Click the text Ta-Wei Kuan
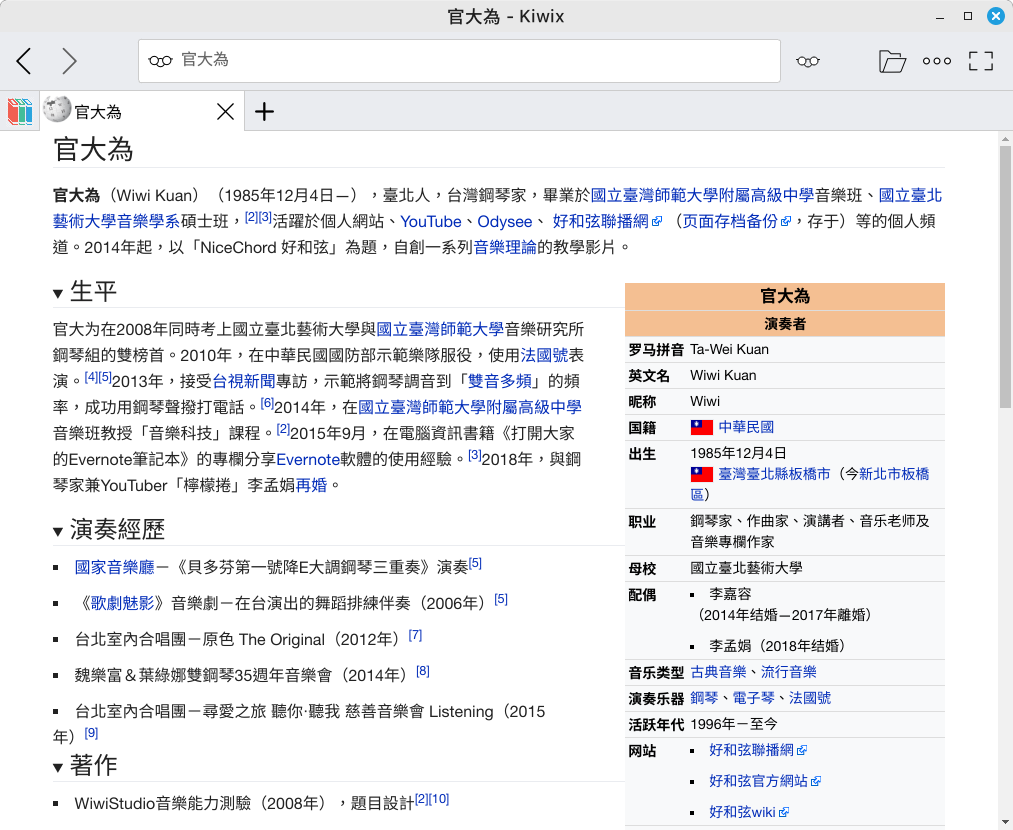 729,349
